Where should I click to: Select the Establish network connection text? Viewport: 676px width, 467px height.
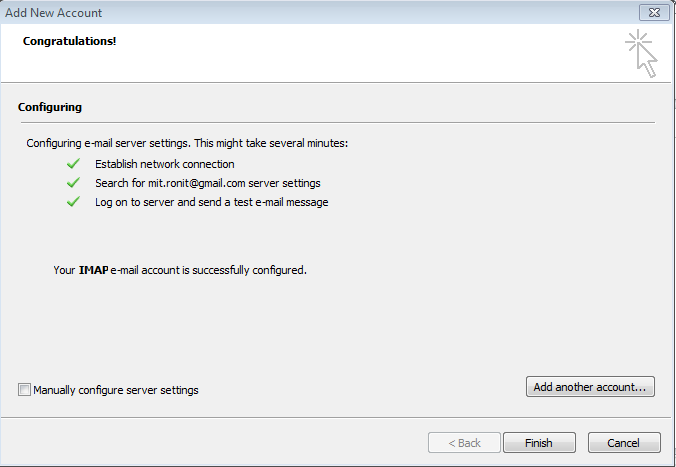[x=165, y=164]
